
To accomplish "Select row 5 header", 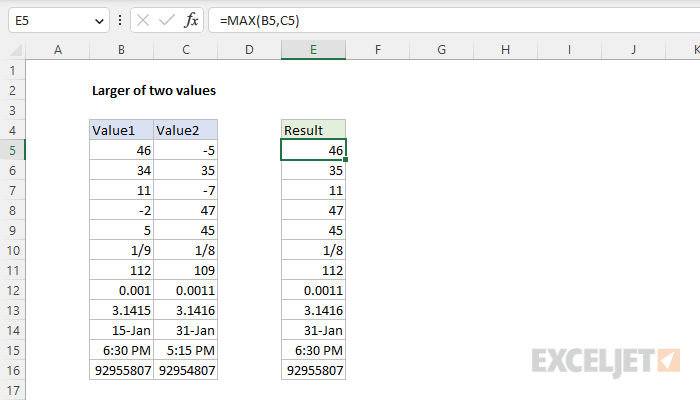I will [x=12, y=150].
